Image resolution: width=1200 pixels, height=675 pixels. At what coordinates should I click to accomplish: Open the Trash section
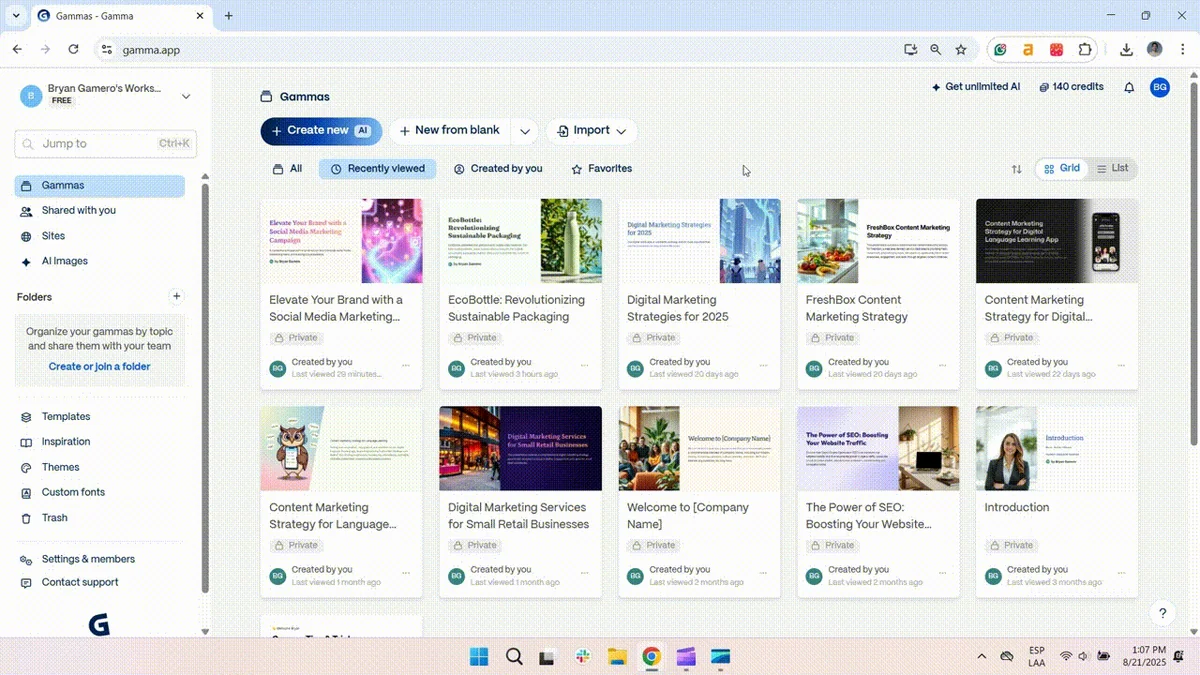click(55, 517)
